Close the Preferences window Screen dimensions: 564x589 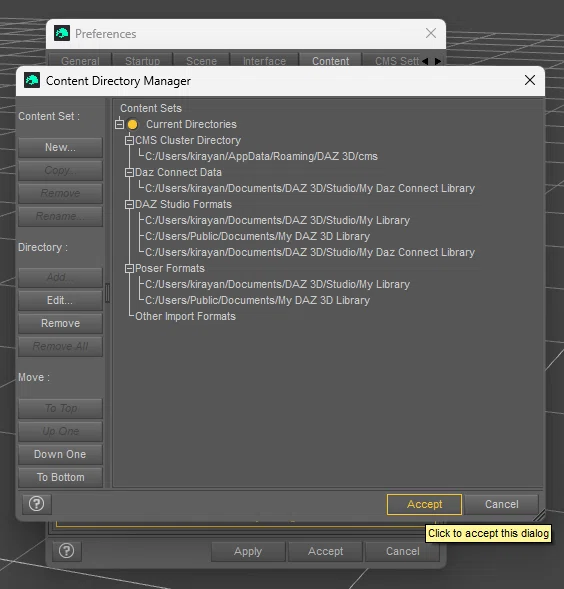tap(431, 33)
